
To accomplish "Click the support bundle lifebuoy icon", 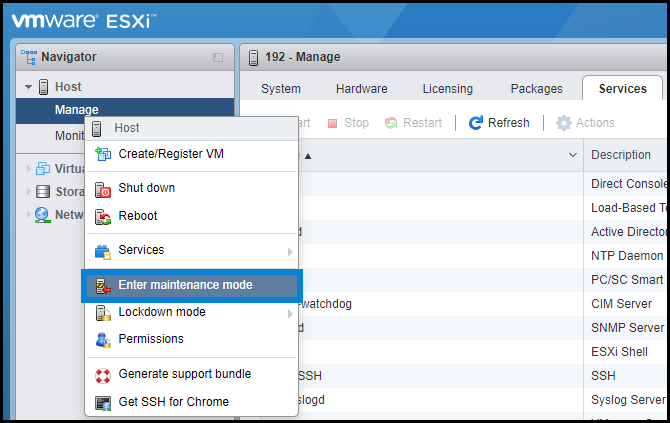I will [103, 376].
